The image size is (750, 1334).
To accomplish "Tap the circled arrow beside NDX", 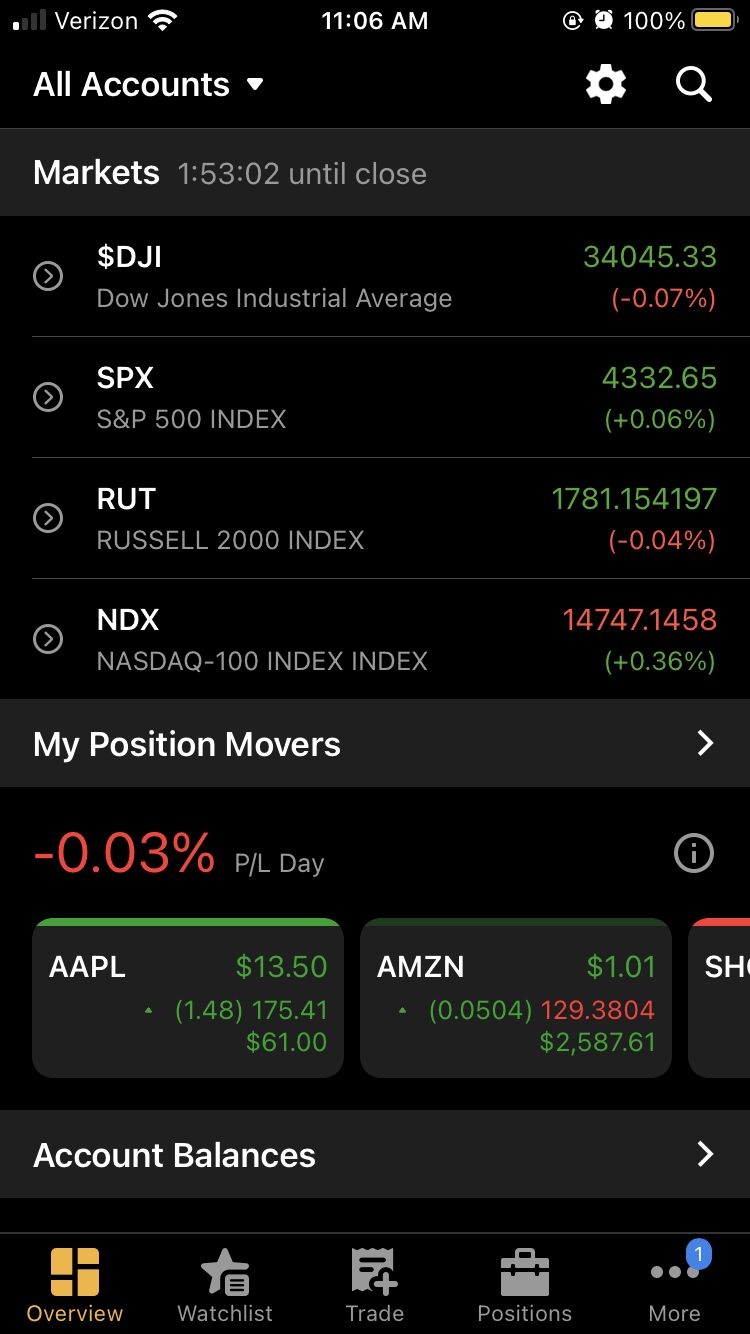I will coord(48,639).
